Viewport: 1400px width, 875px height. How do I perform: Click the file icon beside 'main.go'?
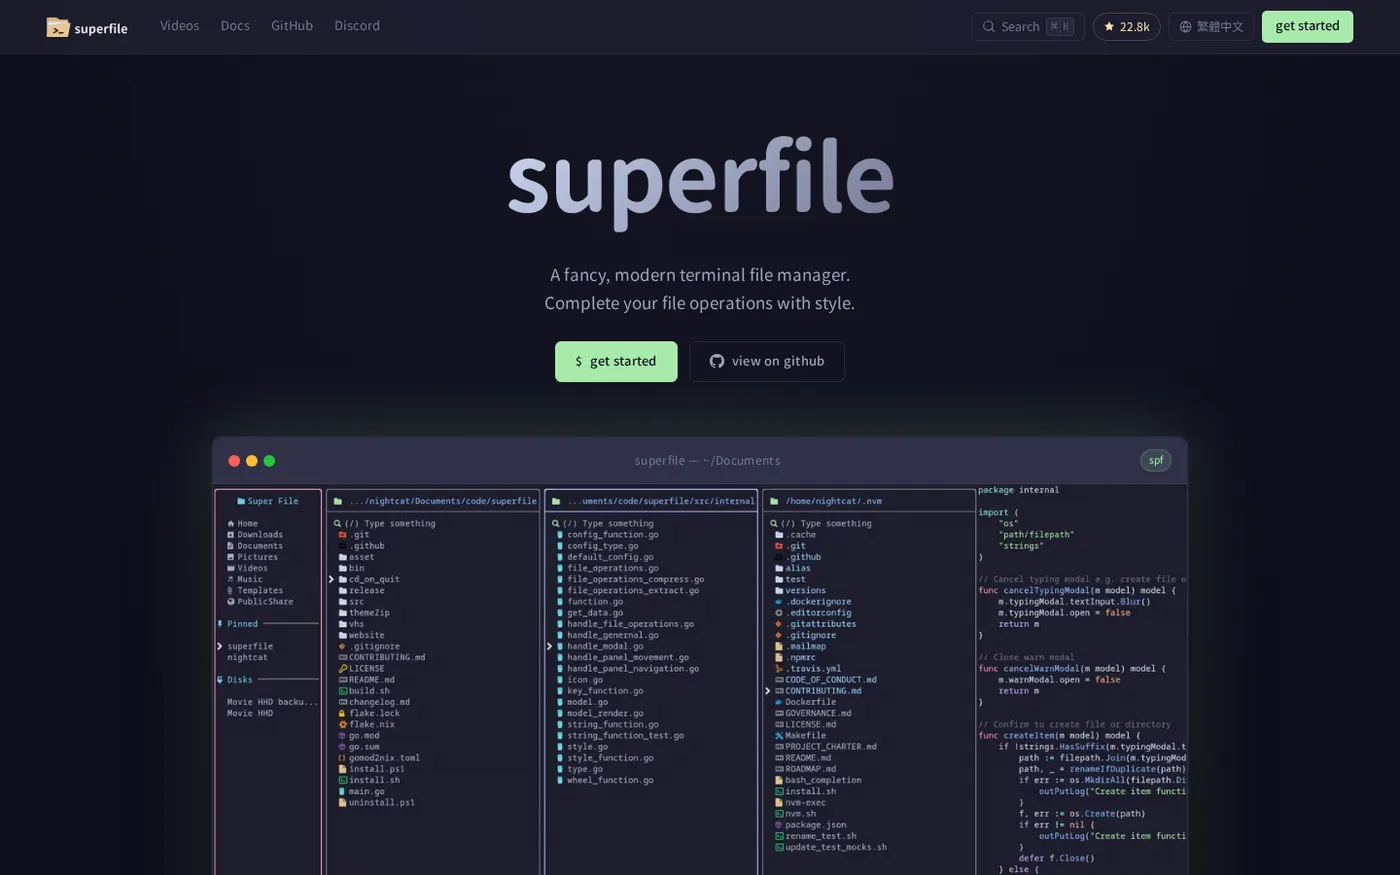click(x=343, y=791)
